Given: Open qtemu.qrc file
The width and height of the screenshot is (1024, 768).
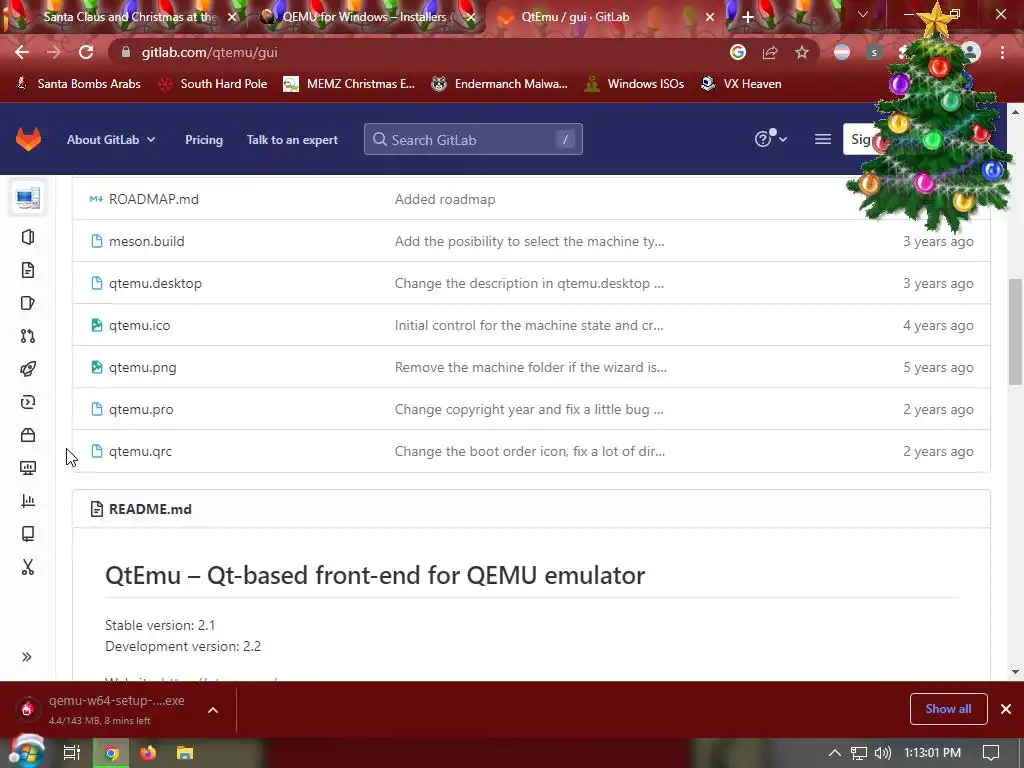Looking at the screenshot, I should click(140, 451).
